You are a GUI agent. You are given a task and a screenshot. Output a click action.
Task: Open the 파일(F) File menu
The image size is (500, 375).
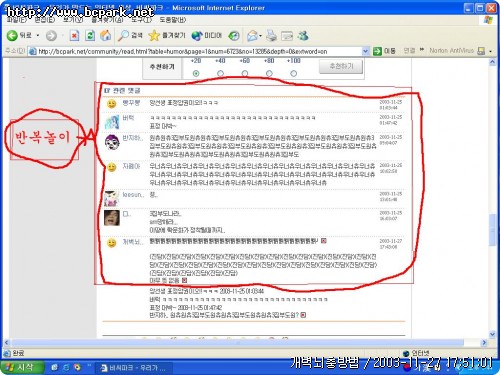point(17,20)
